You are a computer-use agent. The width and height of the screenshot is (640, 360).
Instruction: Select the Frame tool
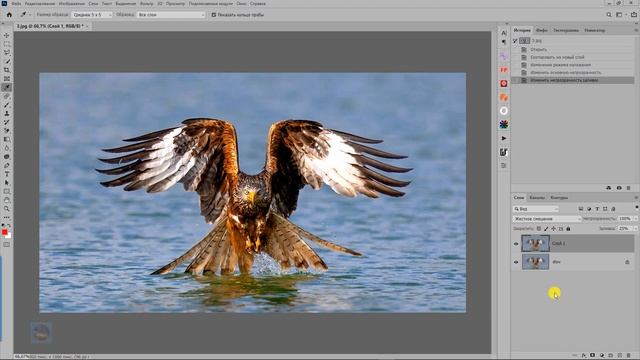click(x=7, y=79)
